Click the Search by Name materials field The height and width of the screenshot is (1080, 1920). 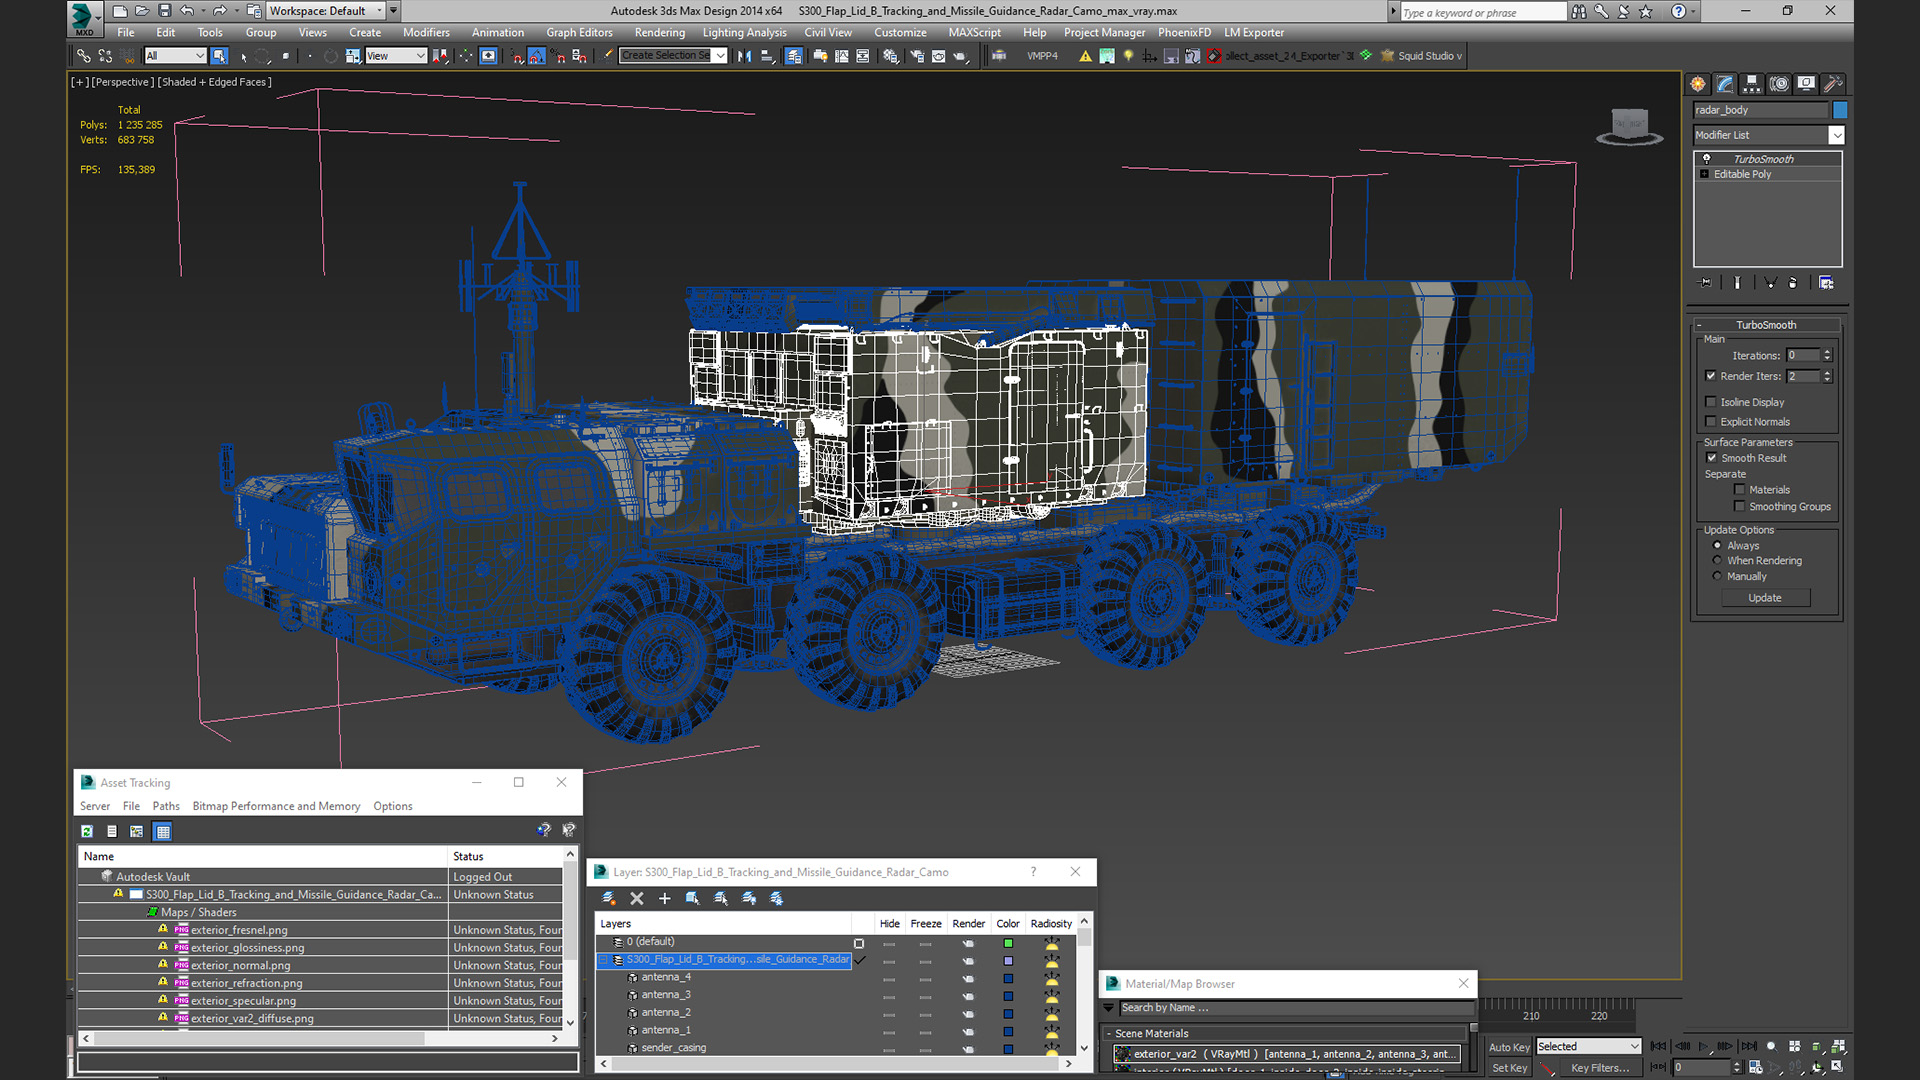click(1290, 1008)
